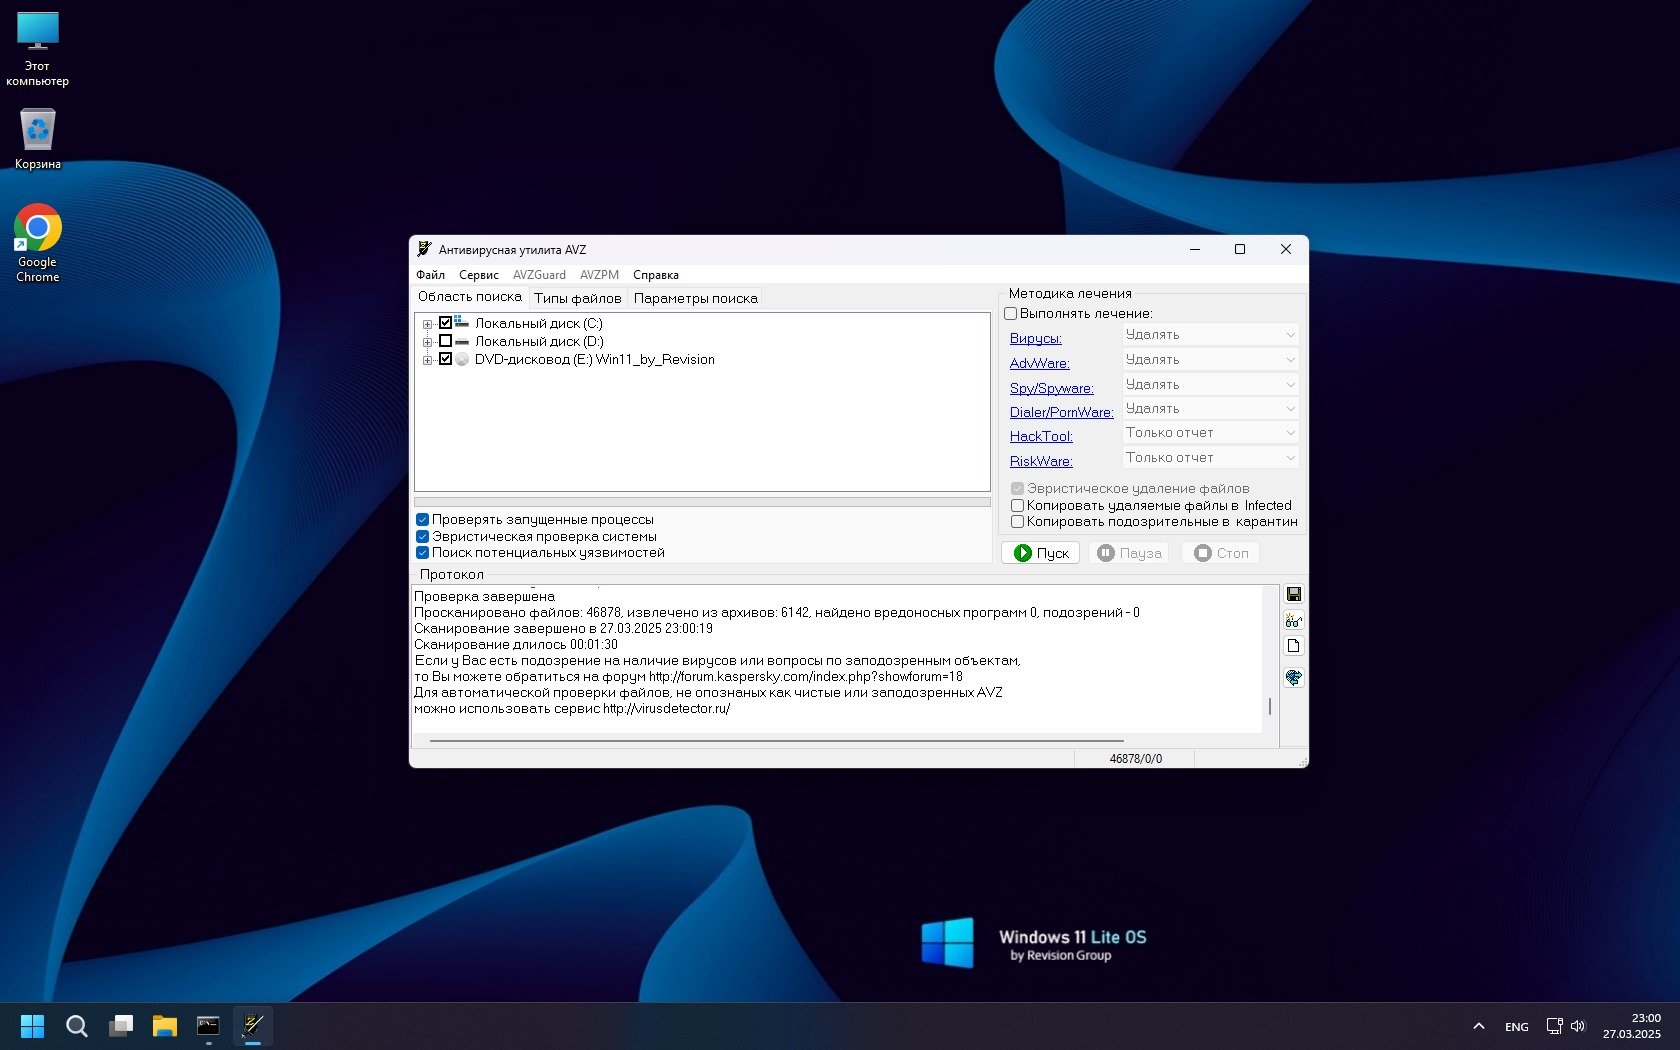Click the AVZ icon in the title bar

[424, 249]
